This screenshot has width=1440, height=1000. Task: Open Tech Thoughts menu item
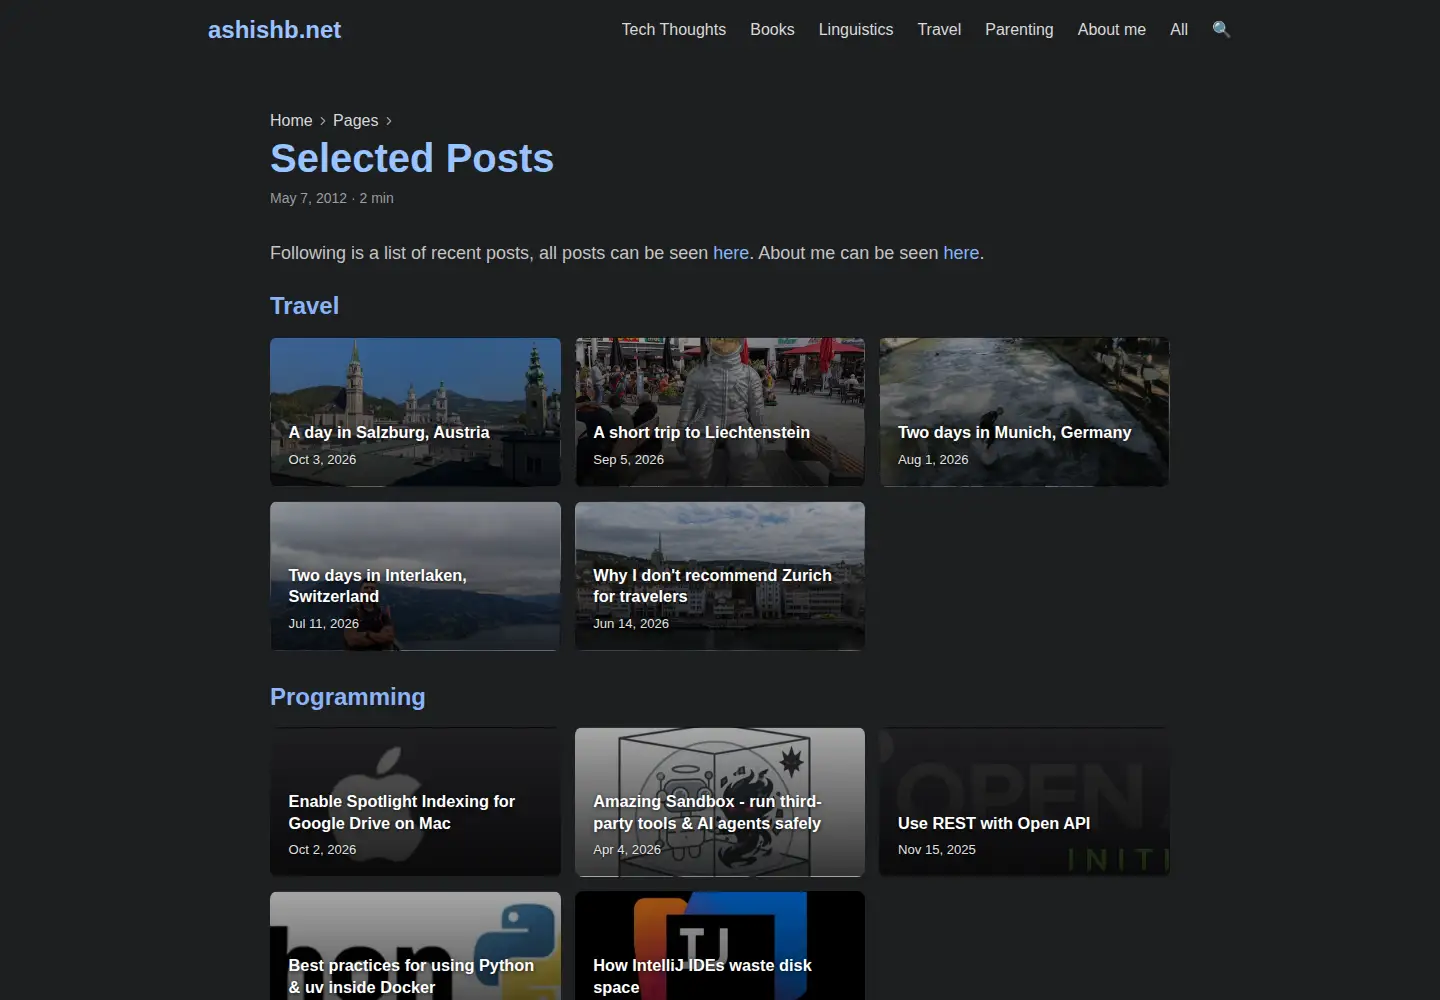[674, 29]
